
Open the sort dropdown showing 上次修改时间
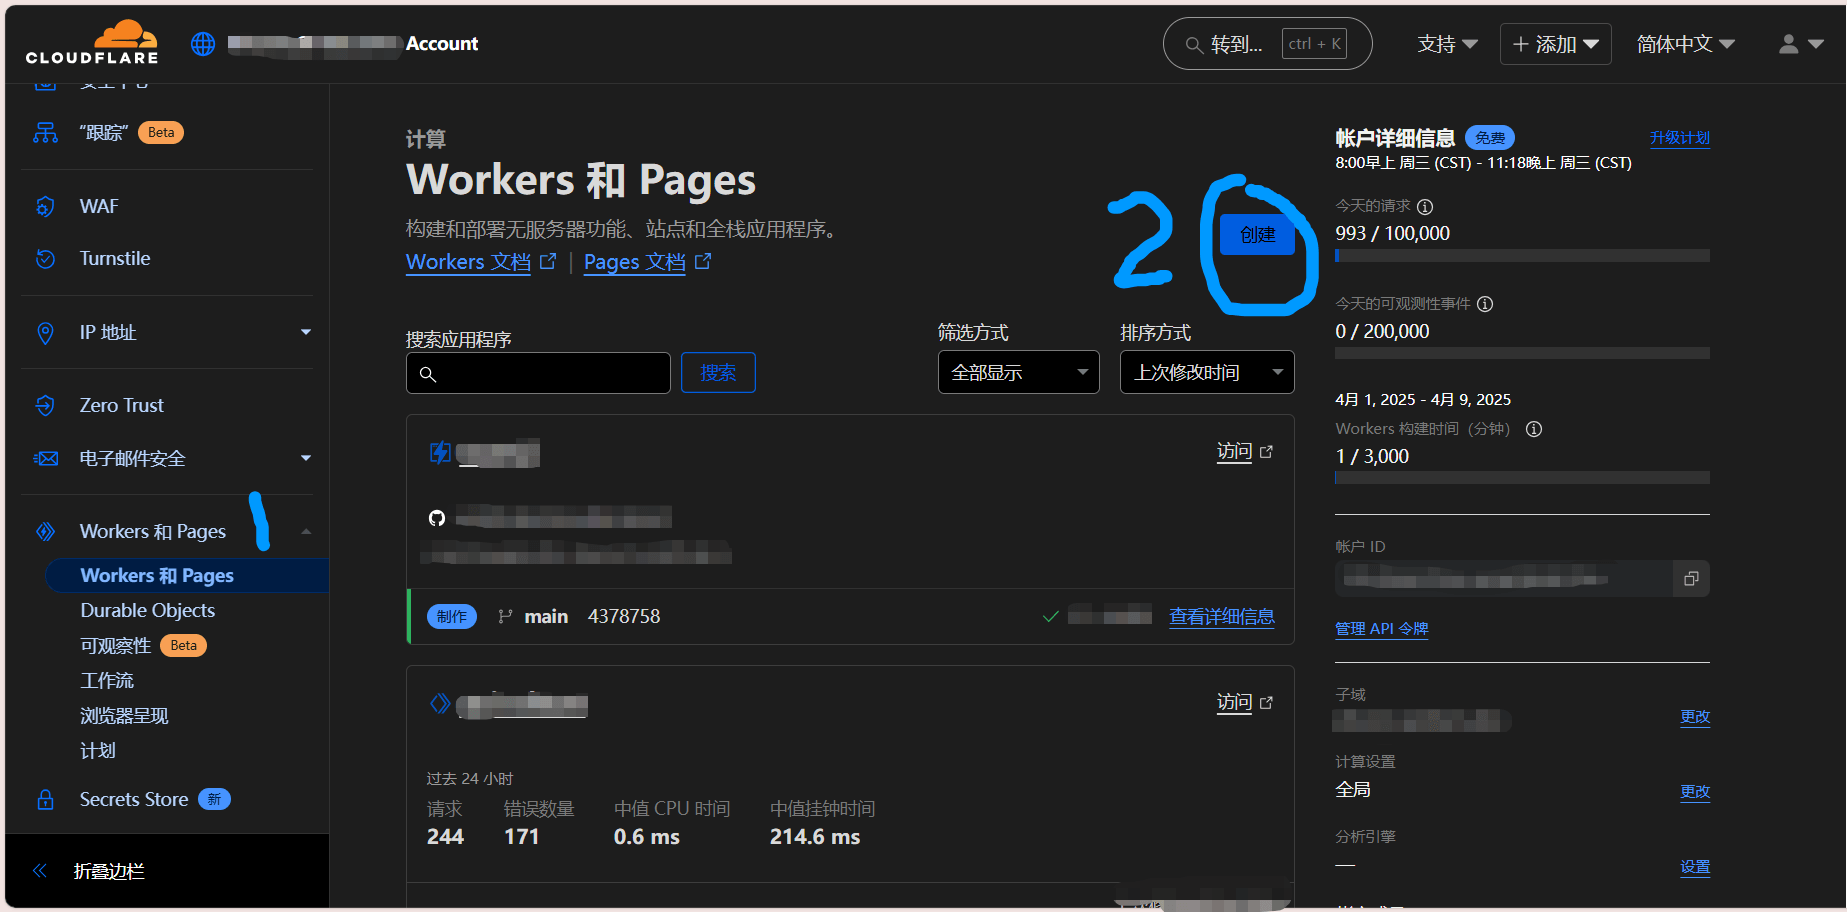click(1206, 372)
